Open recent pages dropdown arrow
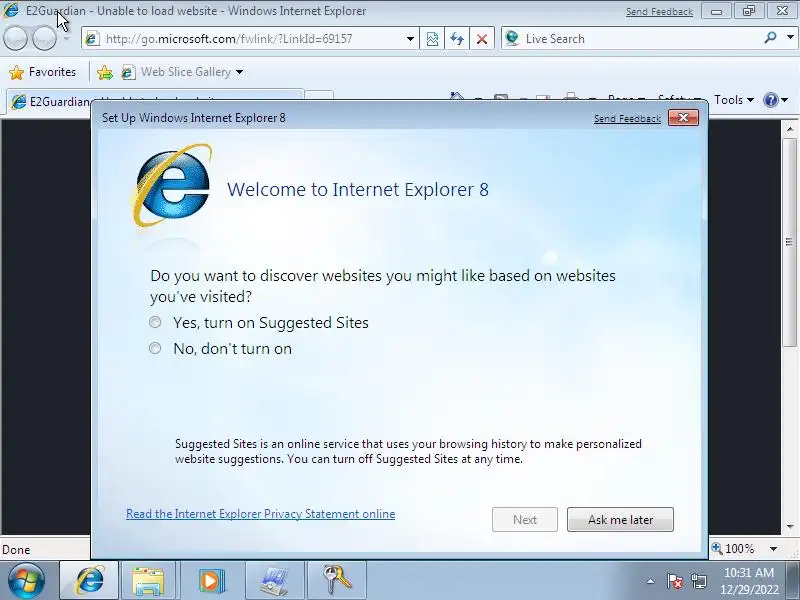 click(x=67, y=39)
